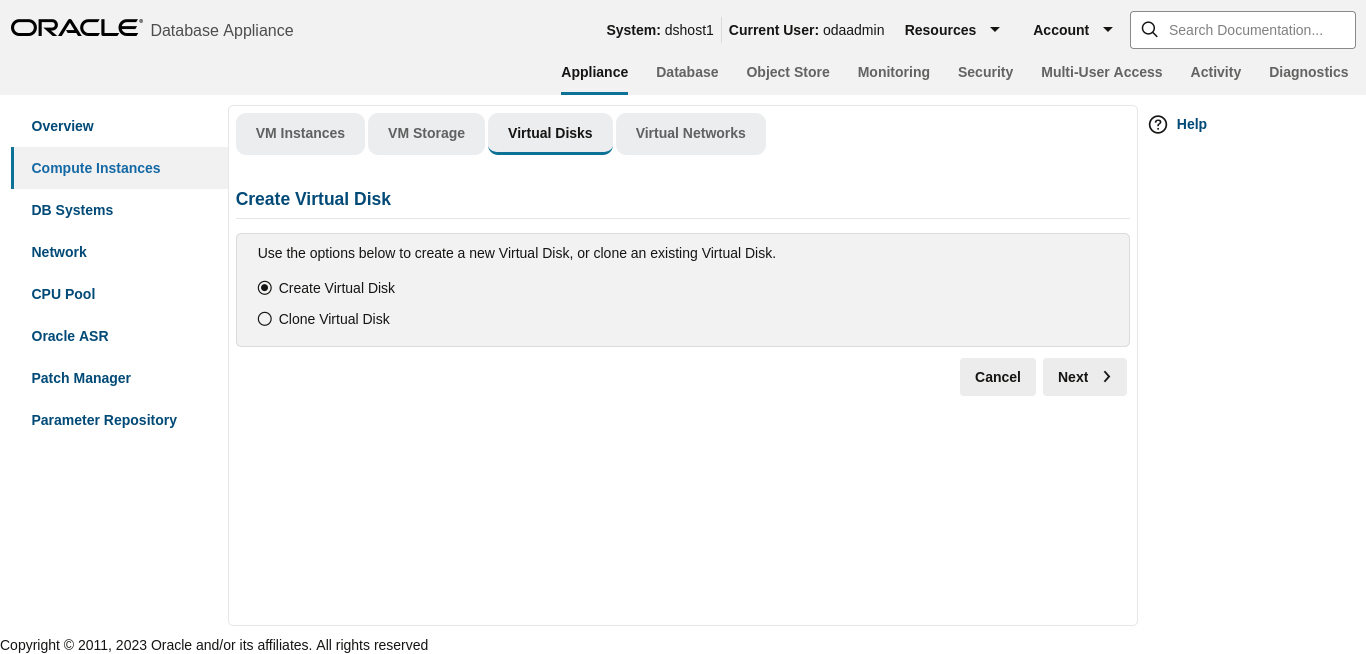Open Patch Manager from the sidebar

click(81, 378)
